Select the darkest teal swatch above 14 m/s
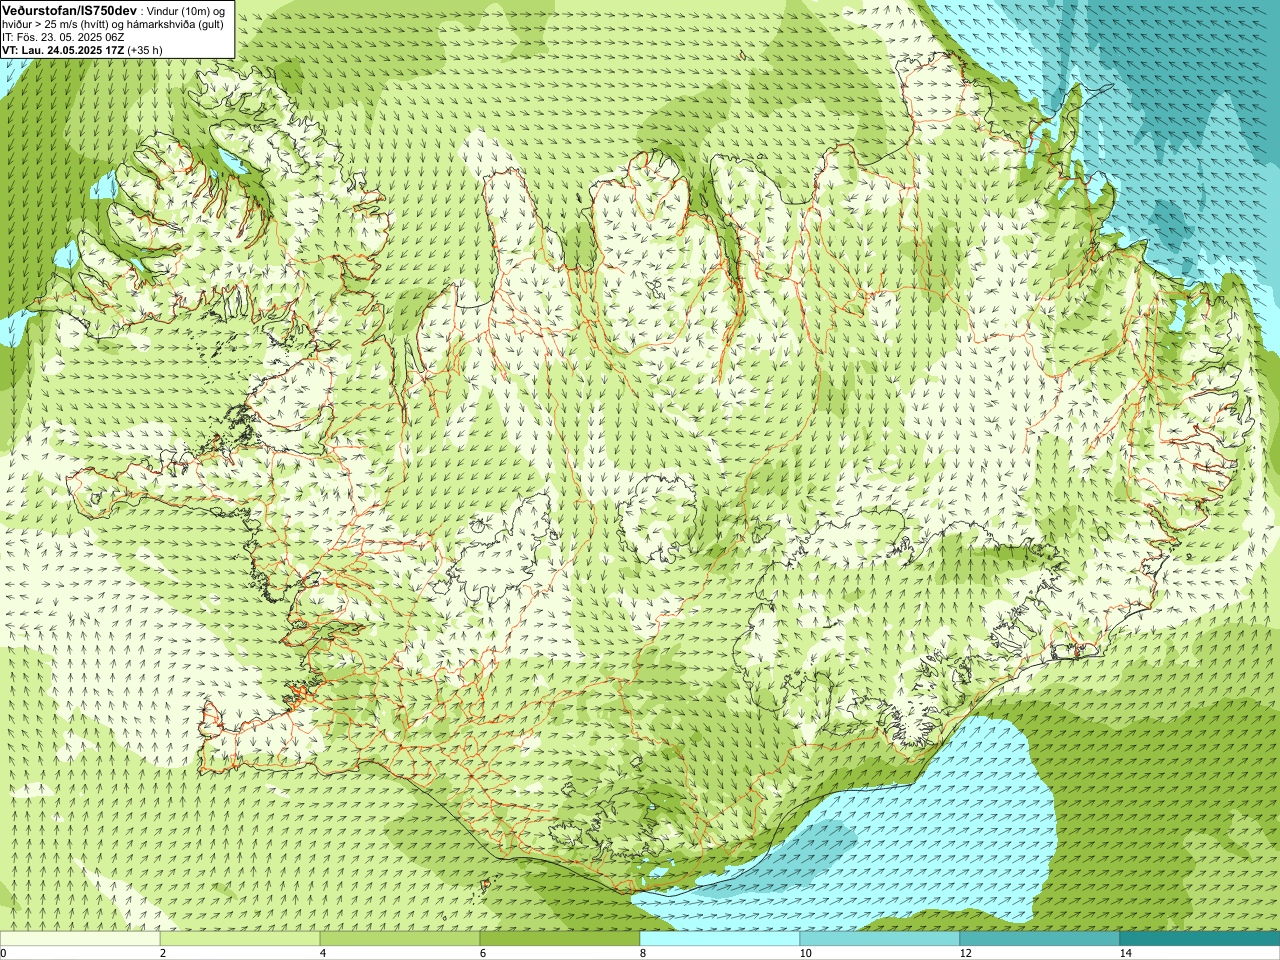The width and height of the screenshot is (1280, 960). 1200,939
